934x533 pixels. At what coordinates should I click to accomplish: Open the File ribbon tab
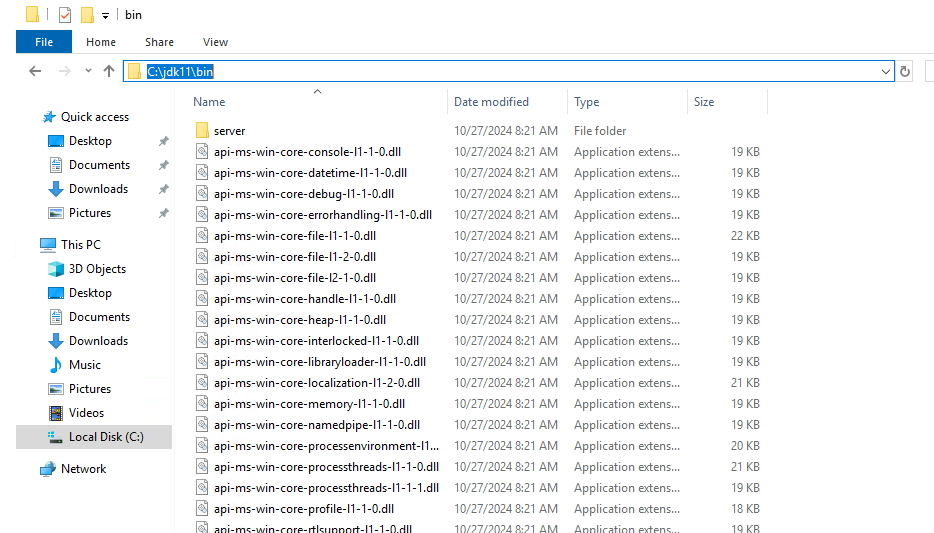pyautogui.click(x=43, y=42)
